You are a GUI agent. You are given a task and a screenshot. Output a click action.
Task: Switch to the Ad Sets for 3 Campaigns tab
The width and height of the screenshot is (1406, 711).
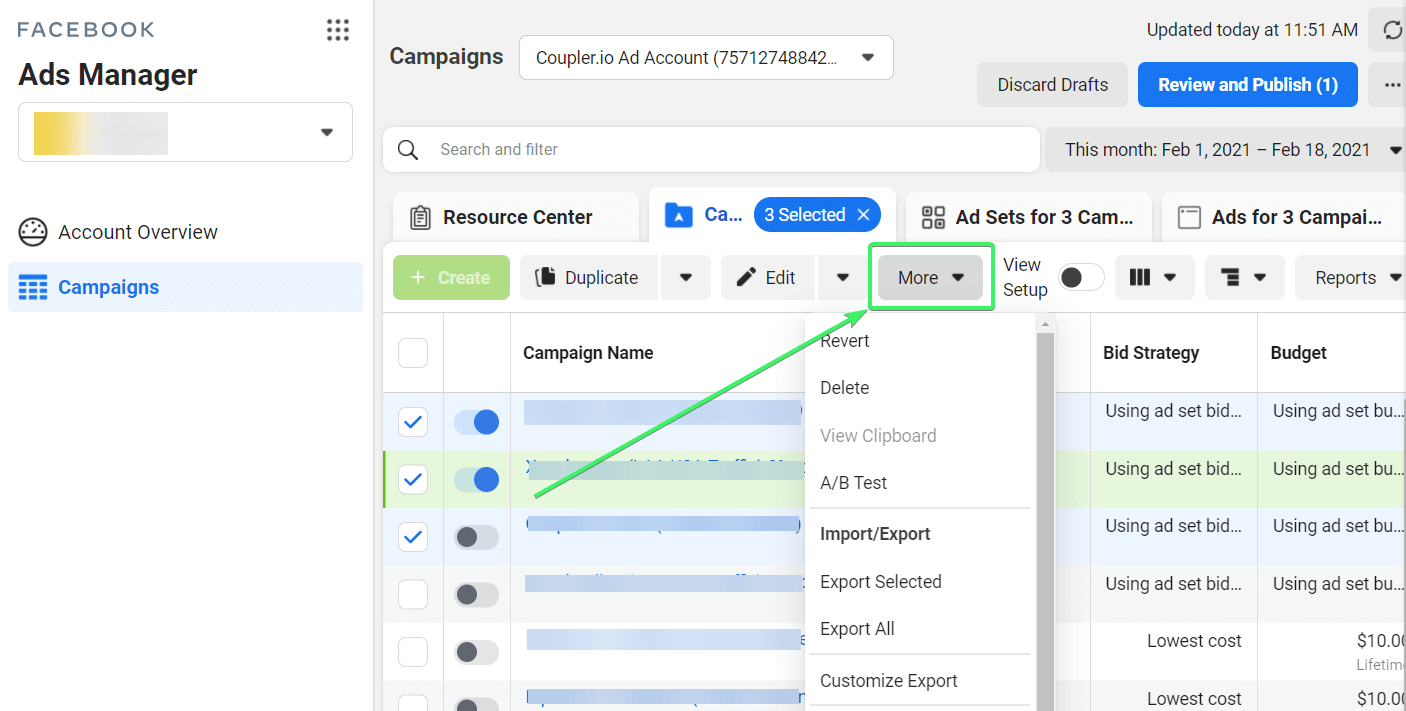pos(1029,217)
